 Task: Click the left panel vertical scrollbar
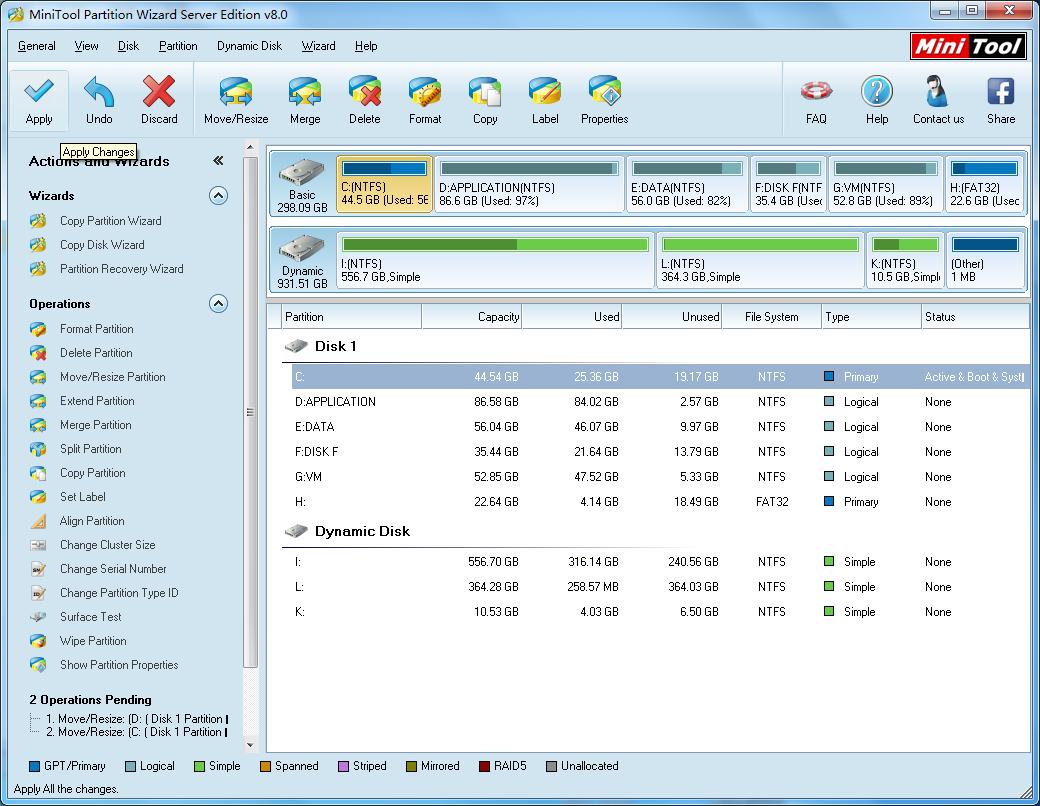coord(250,412)
